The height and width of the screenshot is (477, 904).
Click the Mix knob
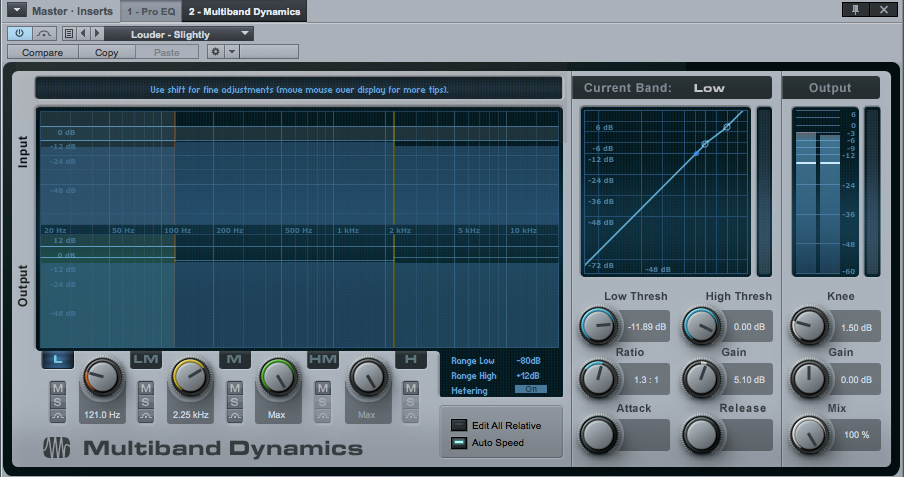pyautogui.click(x=809, y=435)
